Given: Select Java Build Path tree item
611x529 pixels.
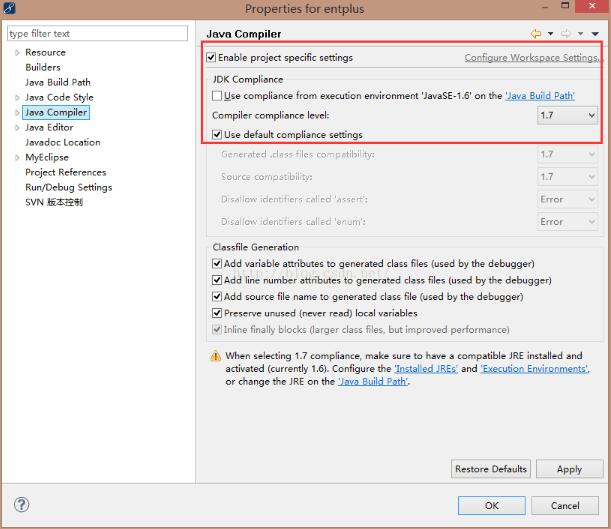Looking at the screenshot, I should 58,83.
